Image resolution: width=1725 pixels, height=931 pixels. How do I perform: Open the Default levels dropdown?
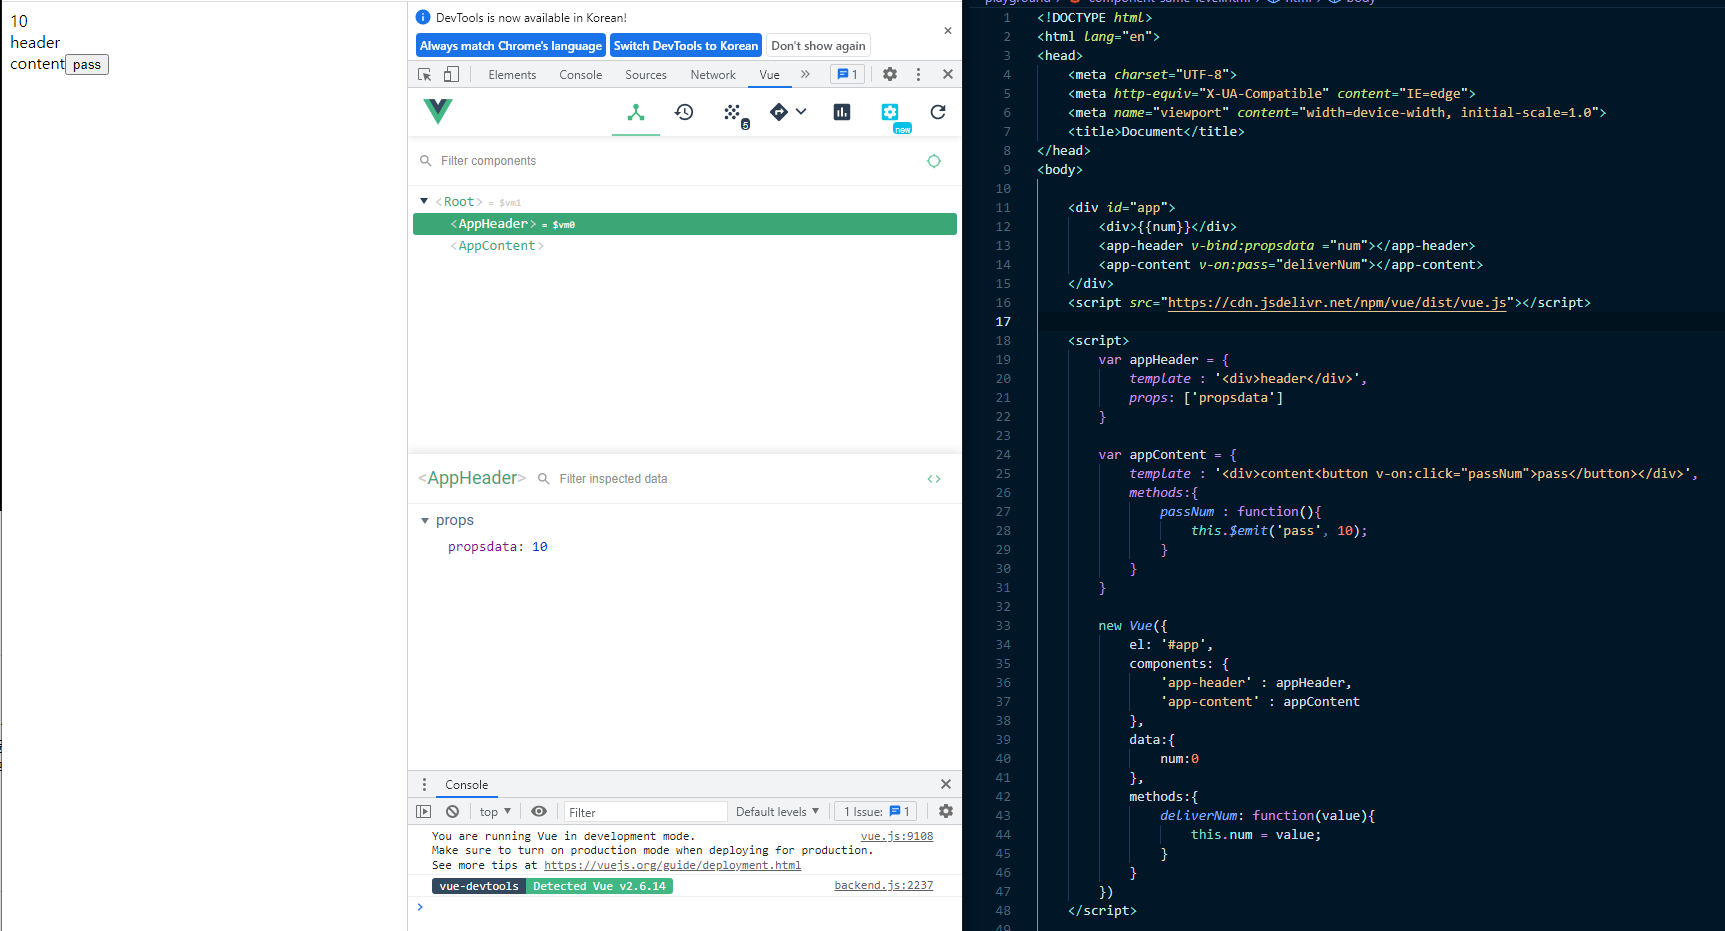click(x=777, y=812)
